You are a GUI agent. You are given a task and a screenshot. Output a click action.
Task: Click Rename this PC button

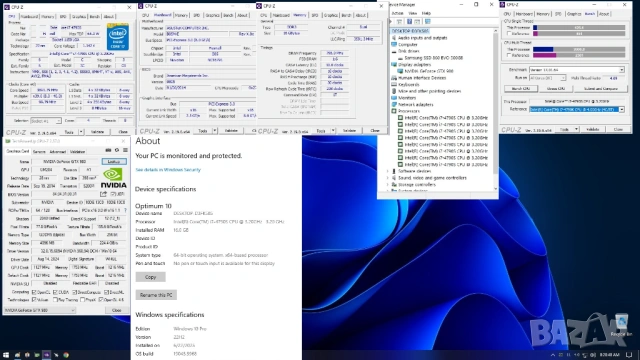pos(156,295)
